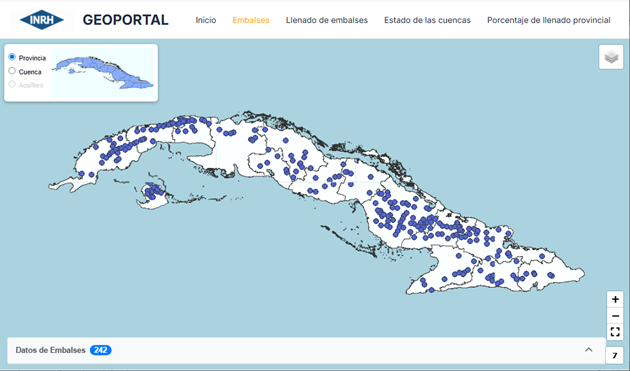Expand the Datos de Embalses panel chevron

(589, 350)
